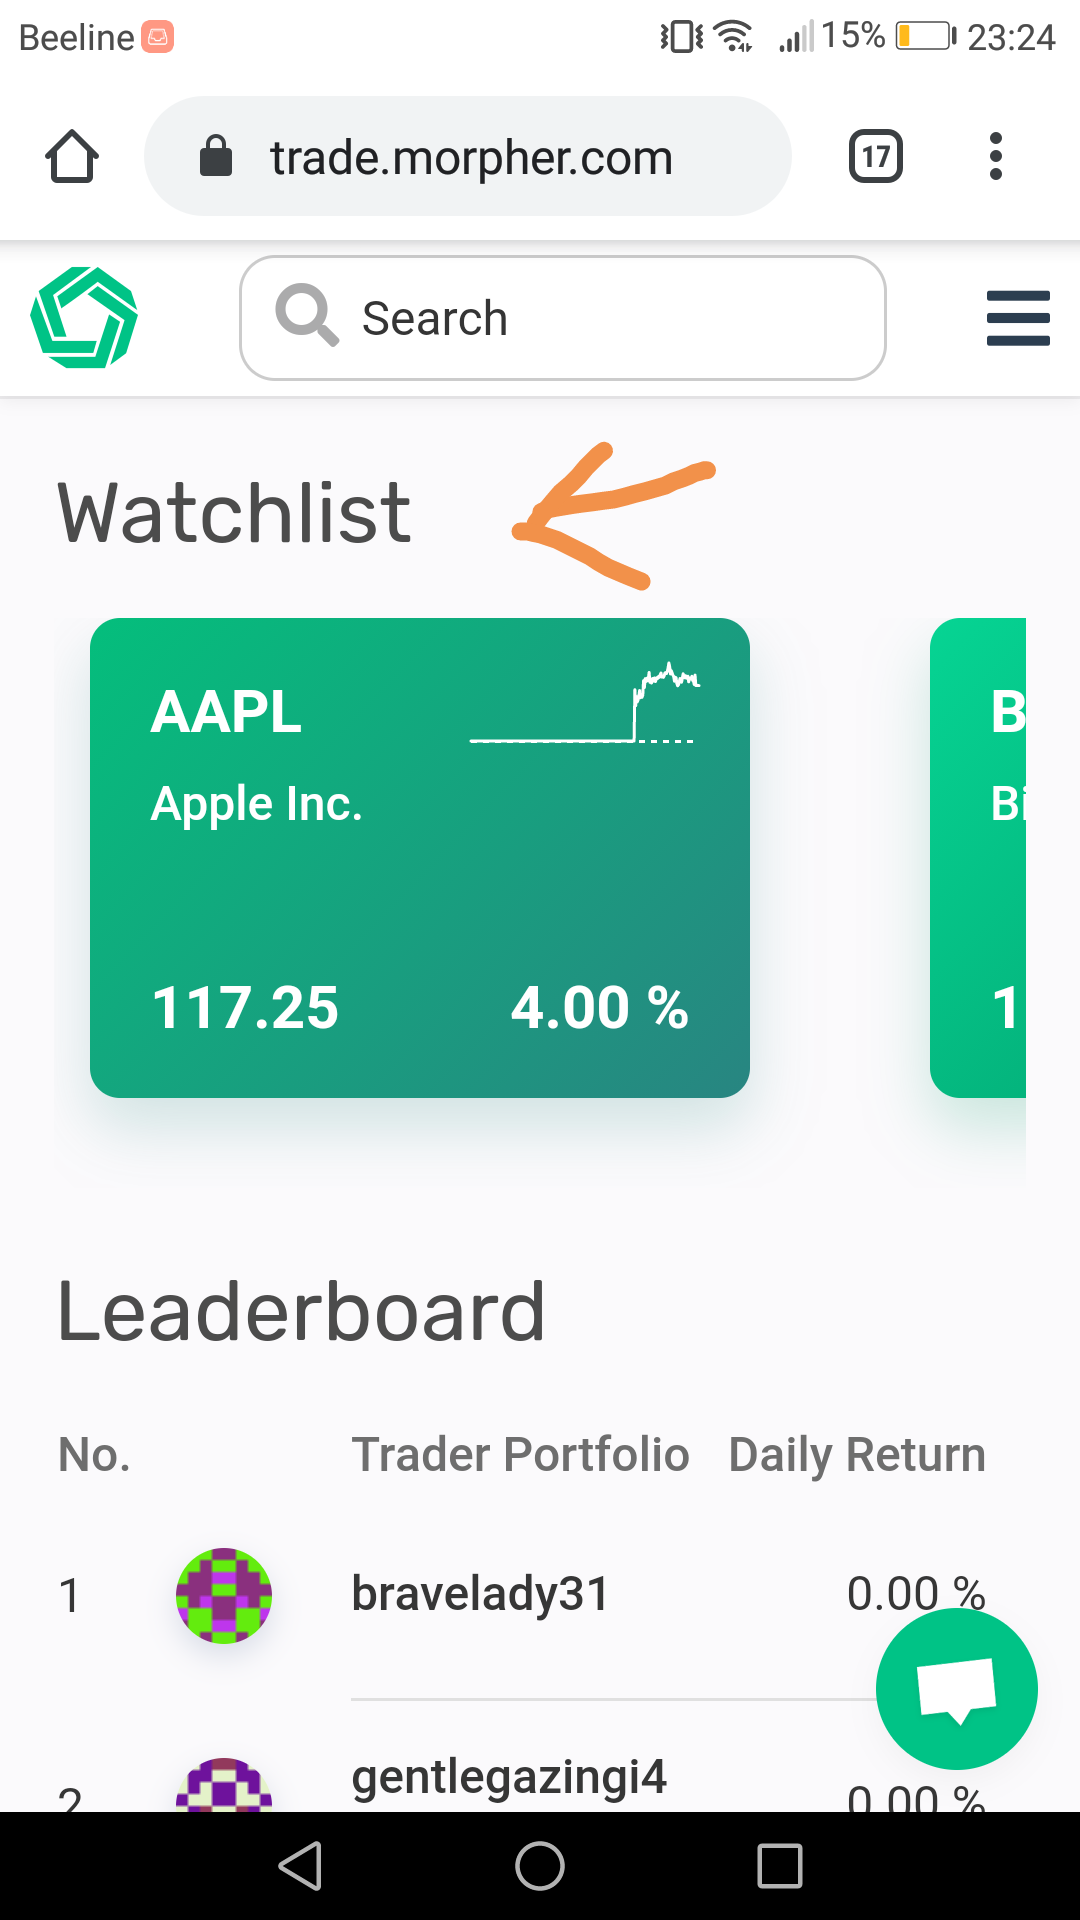Open the tab switcher showing 17 tabs

[876, 157]
